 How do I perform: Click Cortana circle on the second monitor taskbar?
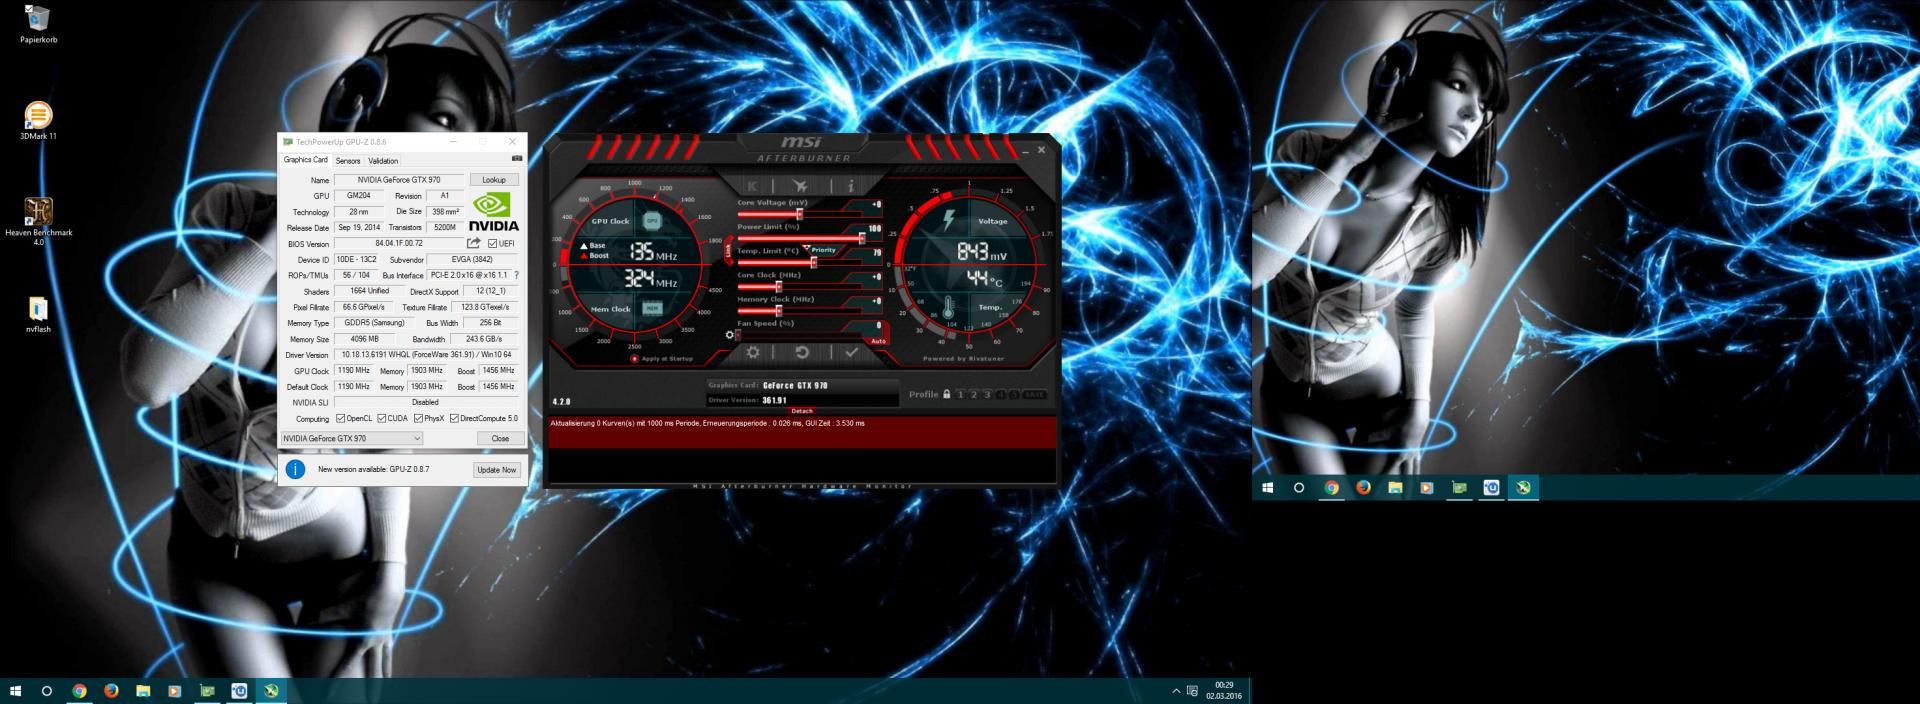tap(1299, 488)
